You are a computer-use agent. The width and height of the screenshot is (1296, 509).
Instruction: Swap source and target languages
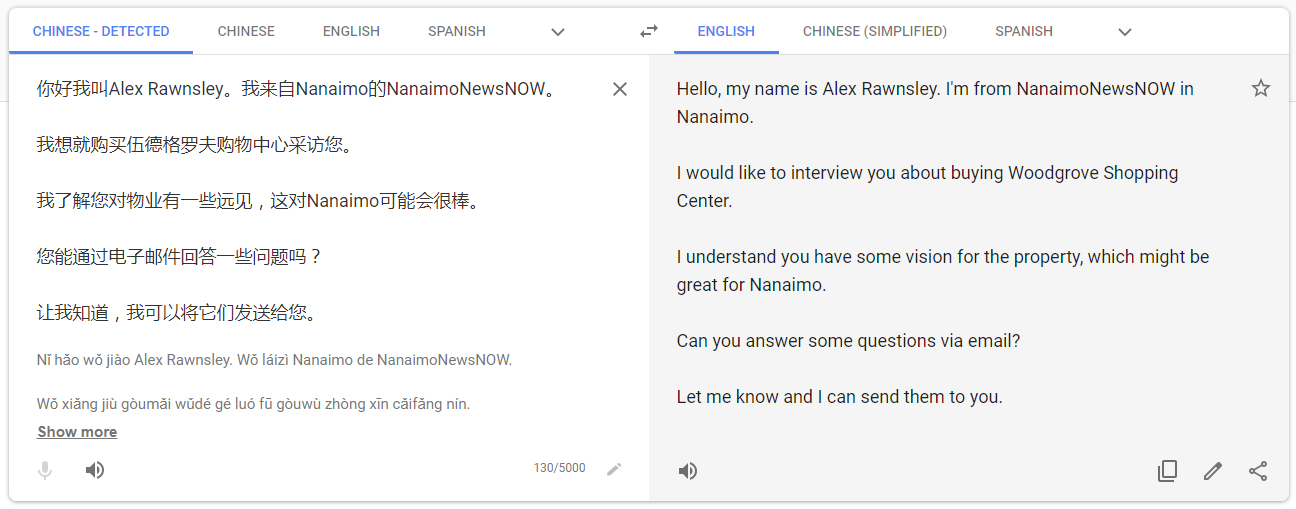649,31
